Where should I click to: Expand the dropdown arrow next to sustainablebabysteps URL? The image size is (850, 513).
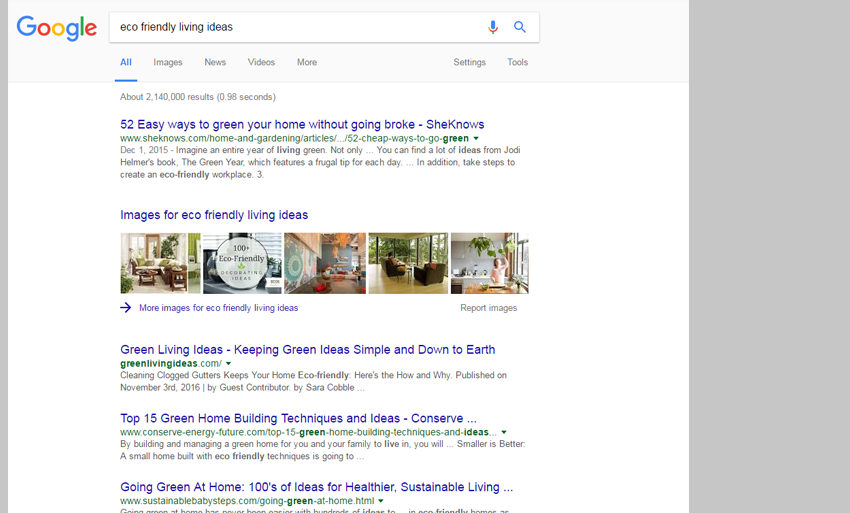pyautogui.click(x=381, y=501)
